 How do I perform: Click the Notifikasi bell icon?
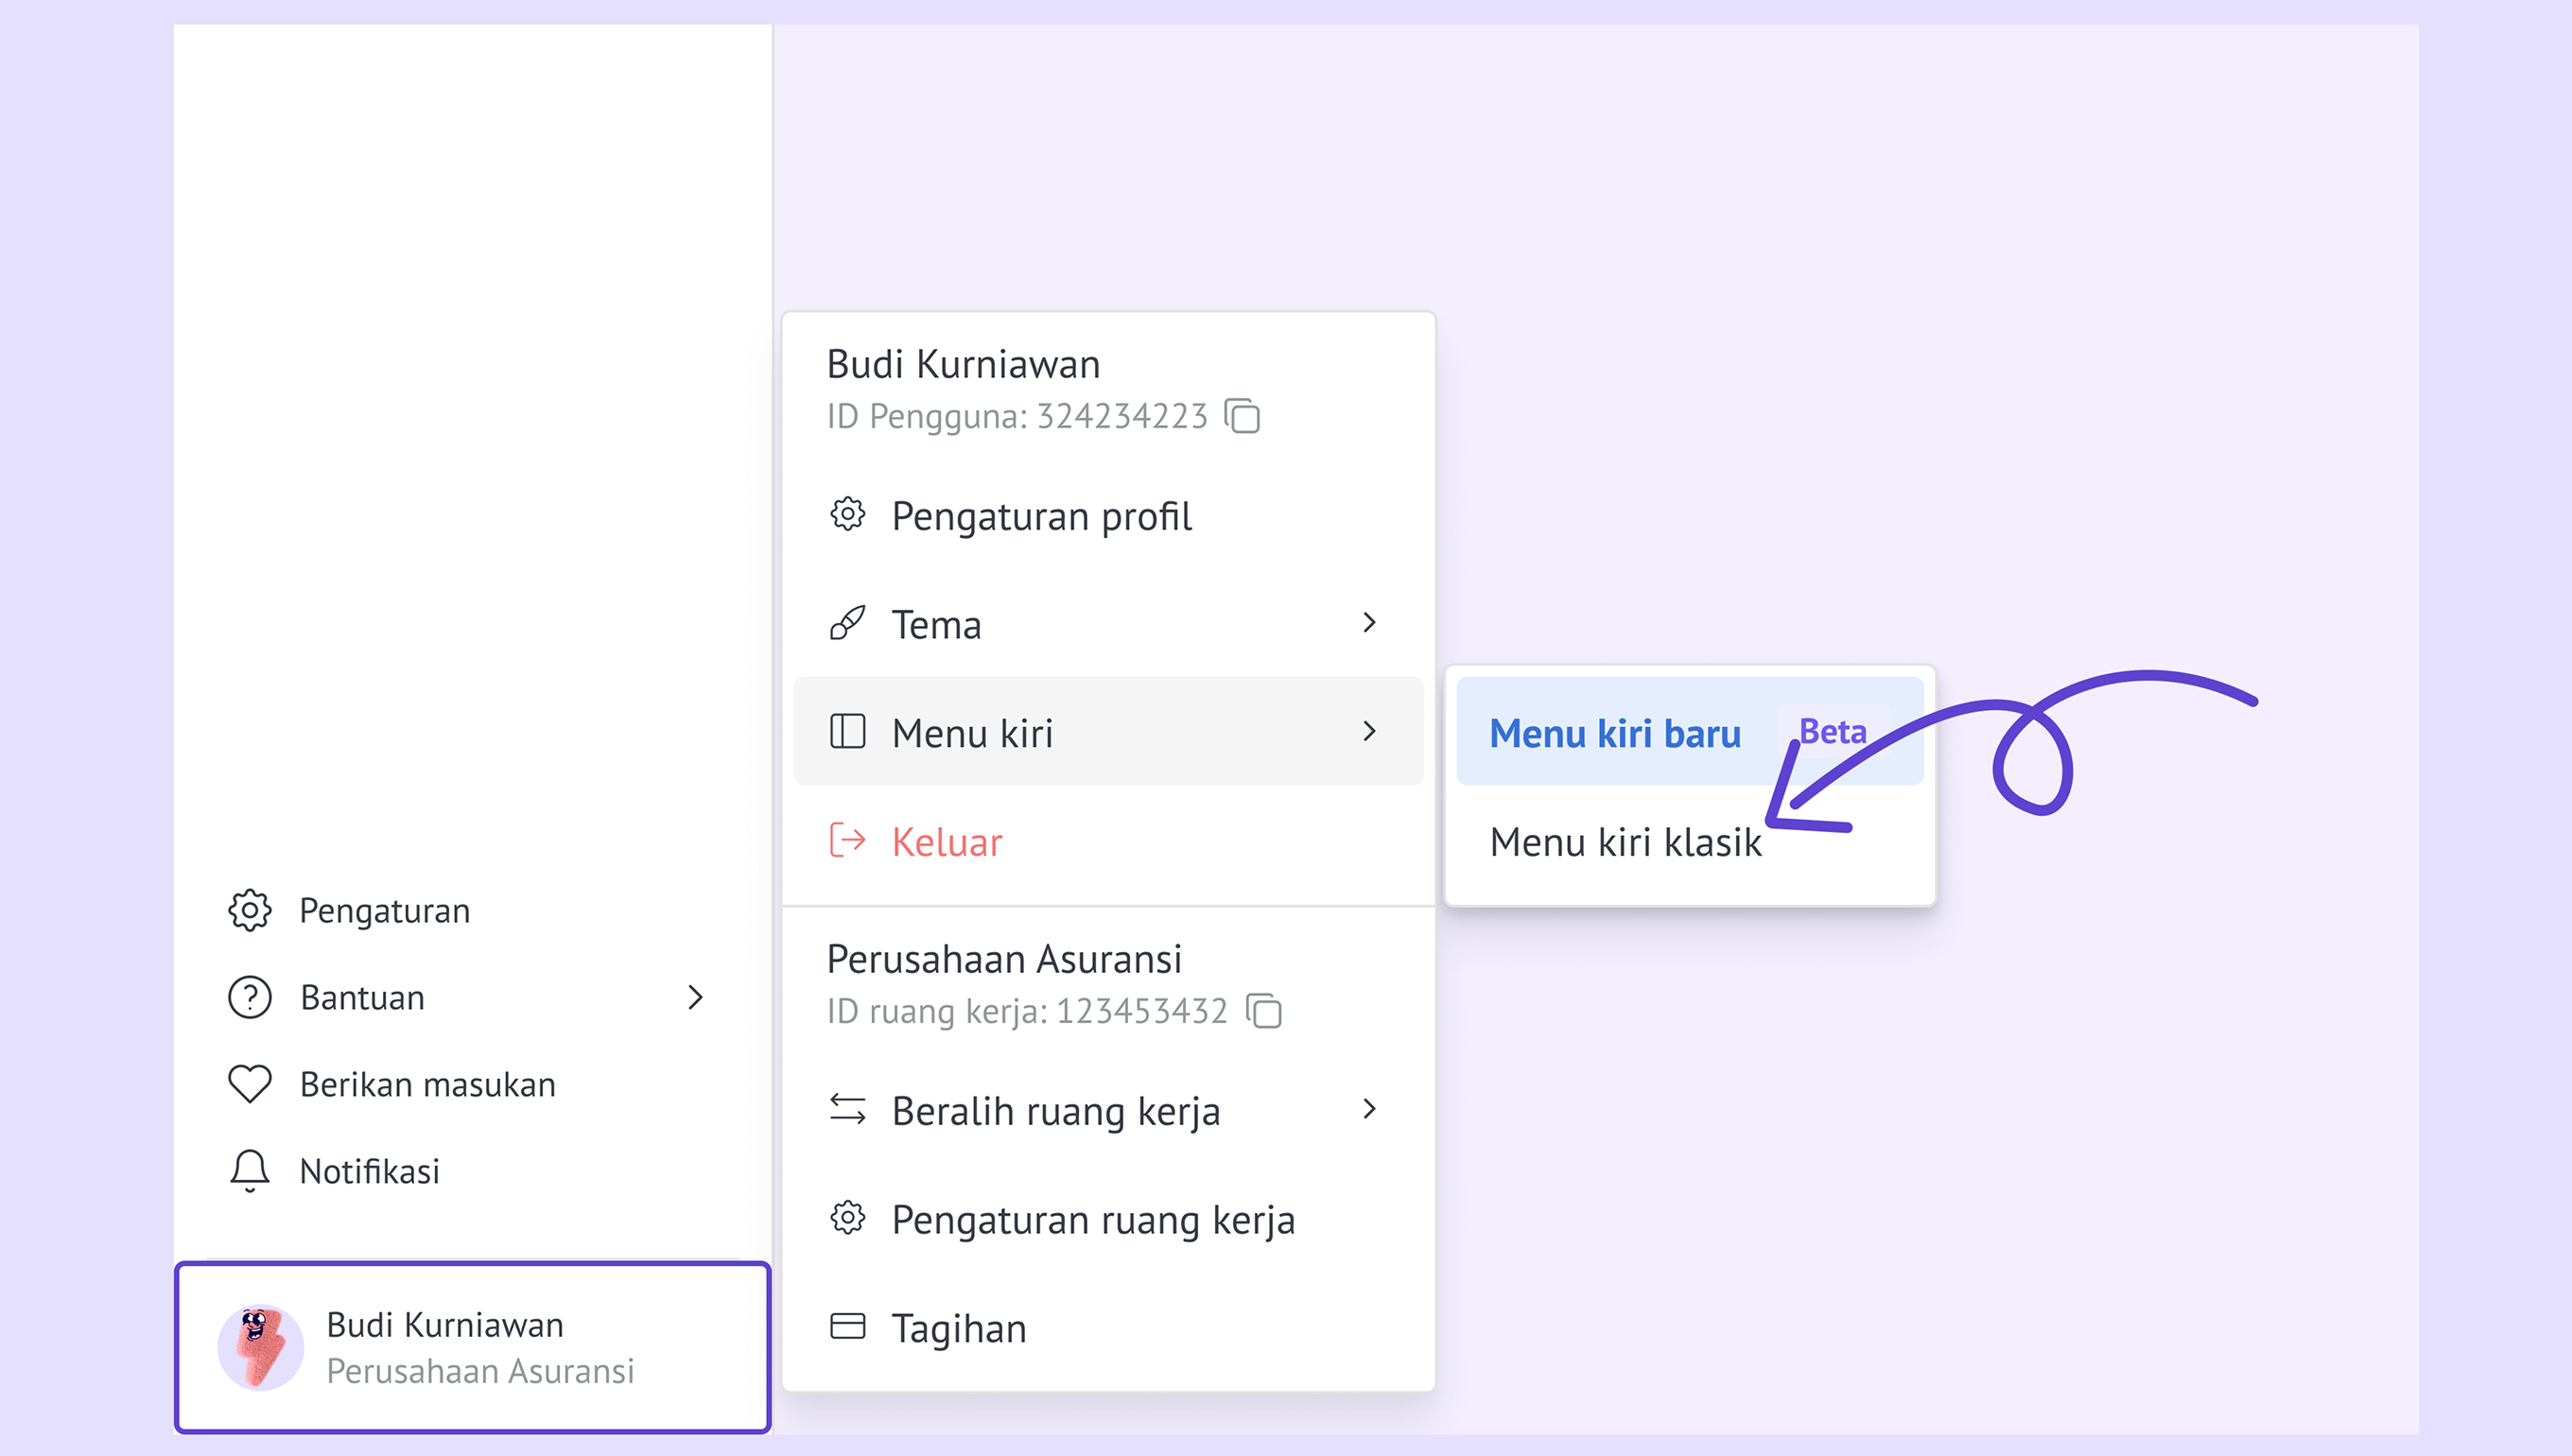click(x=249, y=1170)
